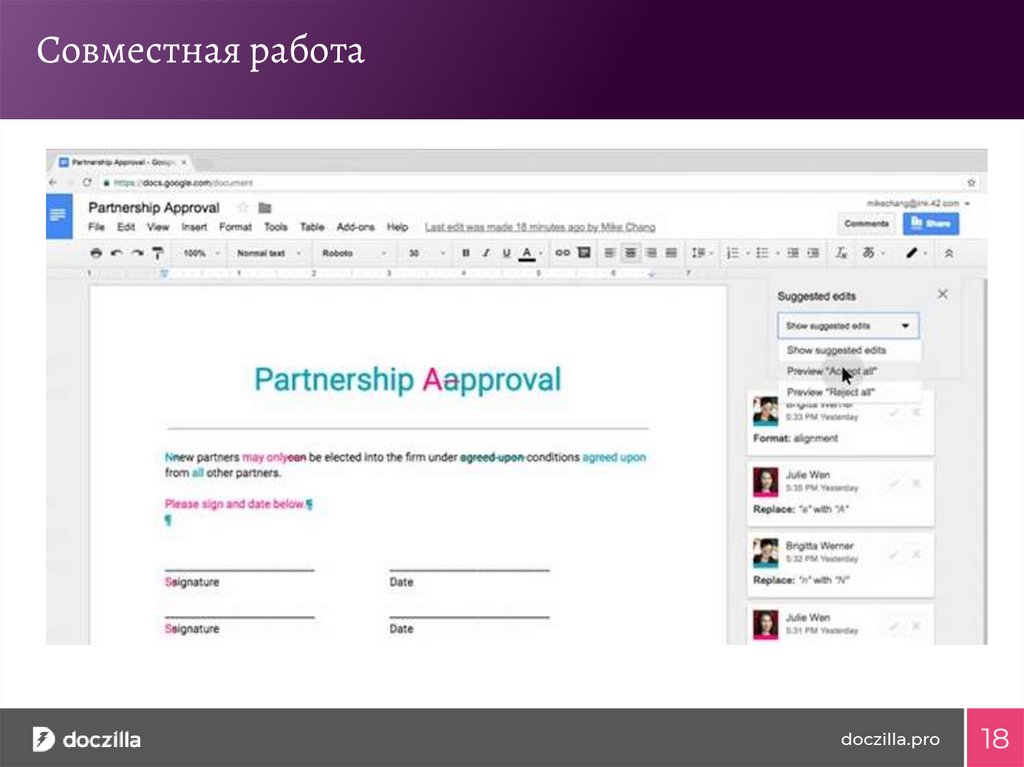Align text to the right
Viewport: 1024px width, 767px height.
click(x=651, y=253)
